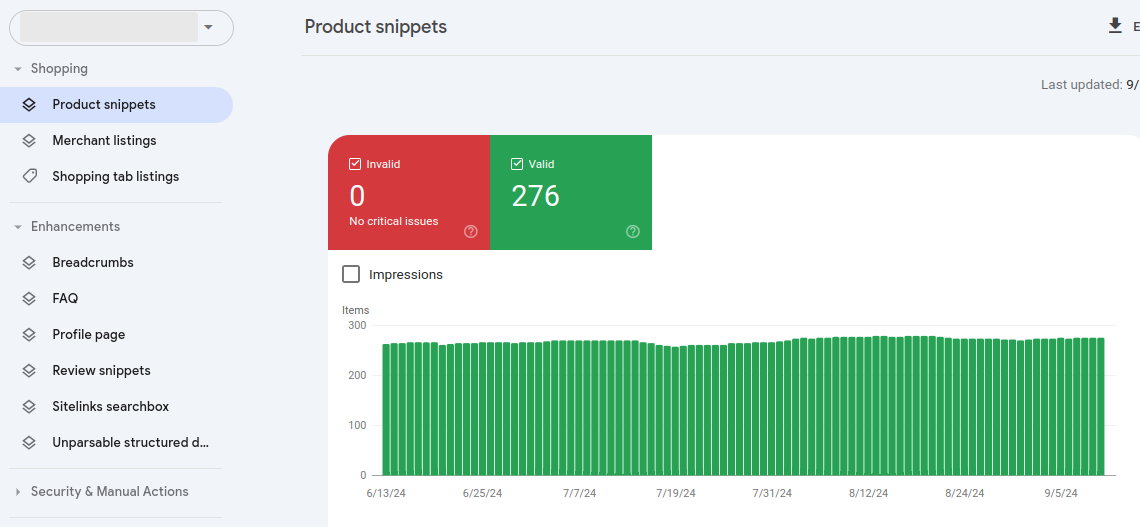Screen dimensions: 1140x527
Task: Uncheck the Invalid checkbox
Action: [355, 164]
